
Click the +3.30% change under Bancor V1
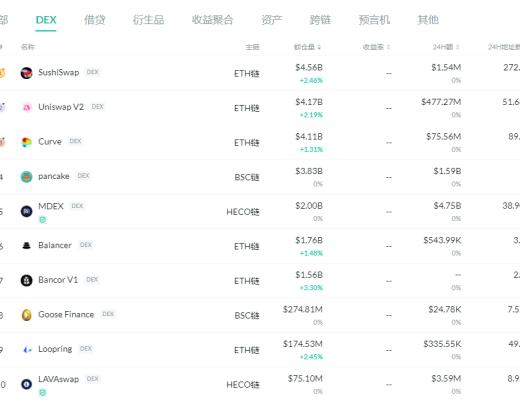[311, 288]
